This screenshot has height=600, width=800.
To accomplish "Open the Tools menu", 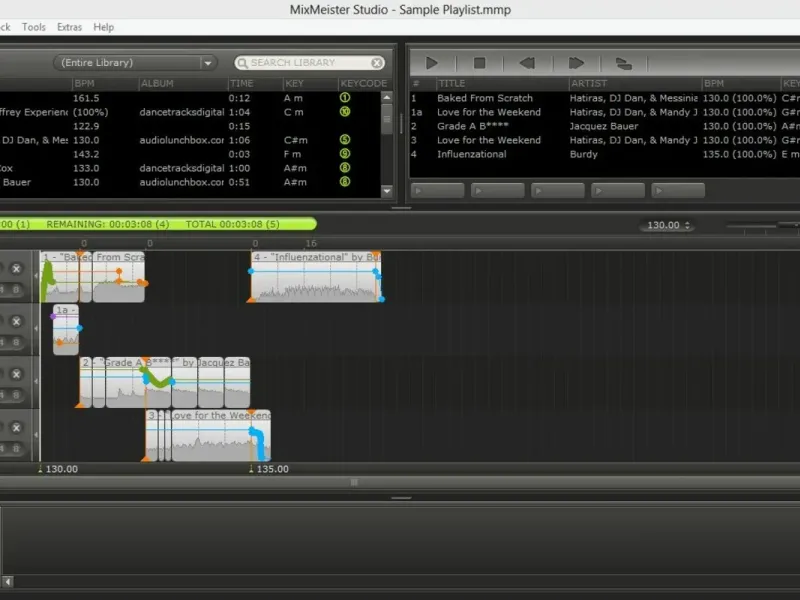I will point(34,27).
